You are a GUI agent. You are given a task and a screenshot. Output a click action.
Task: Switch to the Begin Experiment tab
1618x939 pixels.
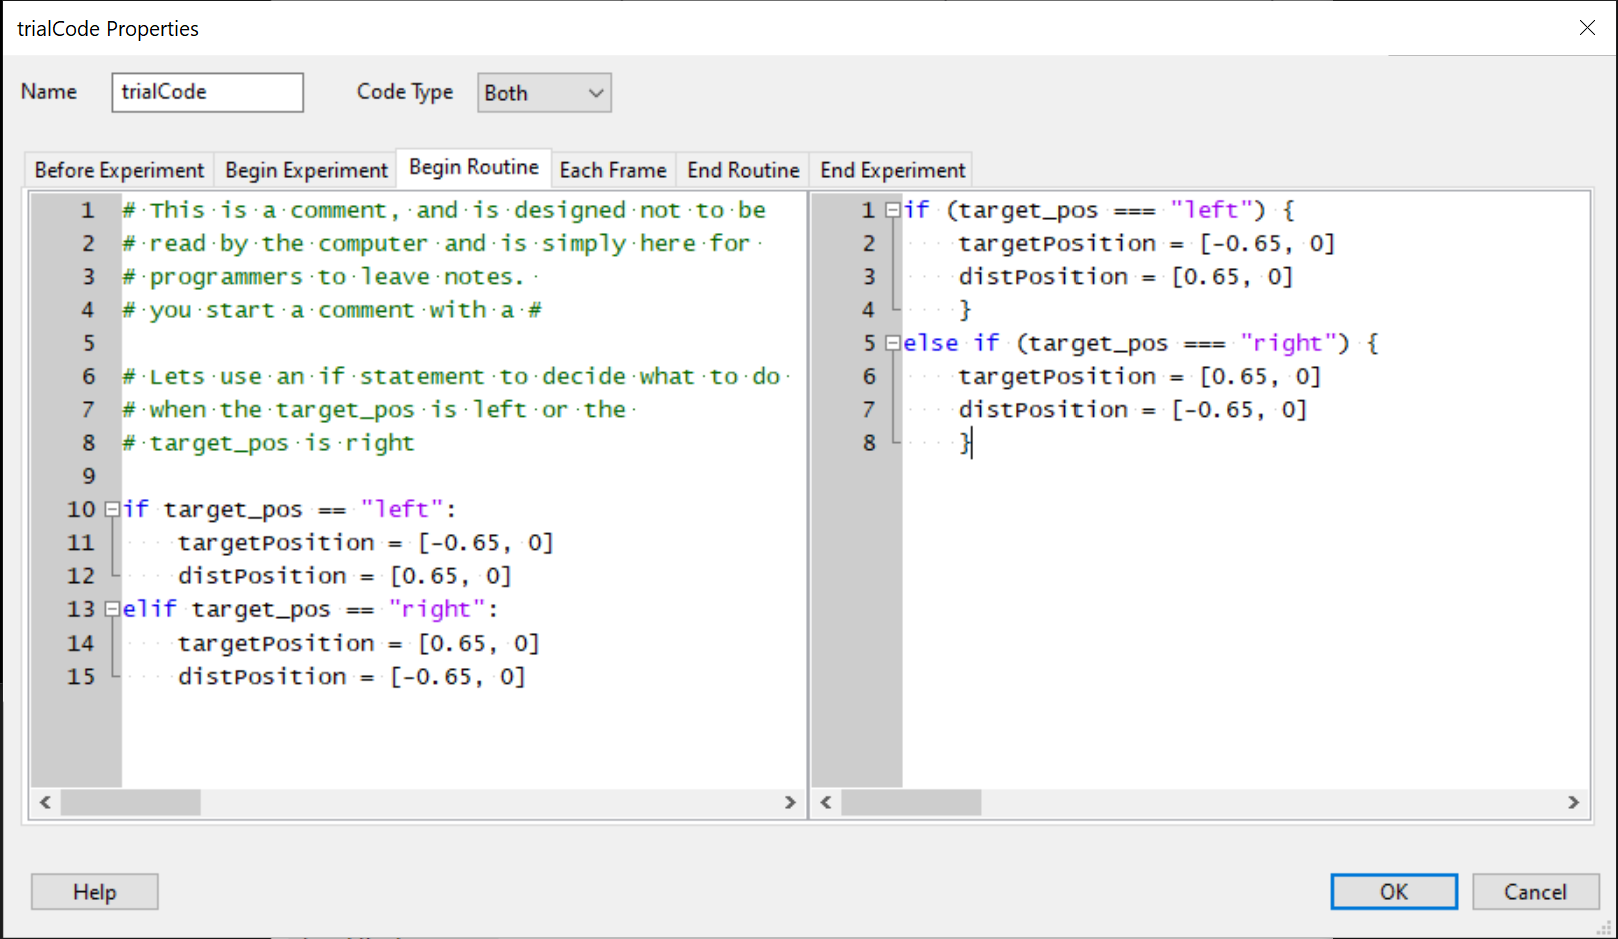306,170
